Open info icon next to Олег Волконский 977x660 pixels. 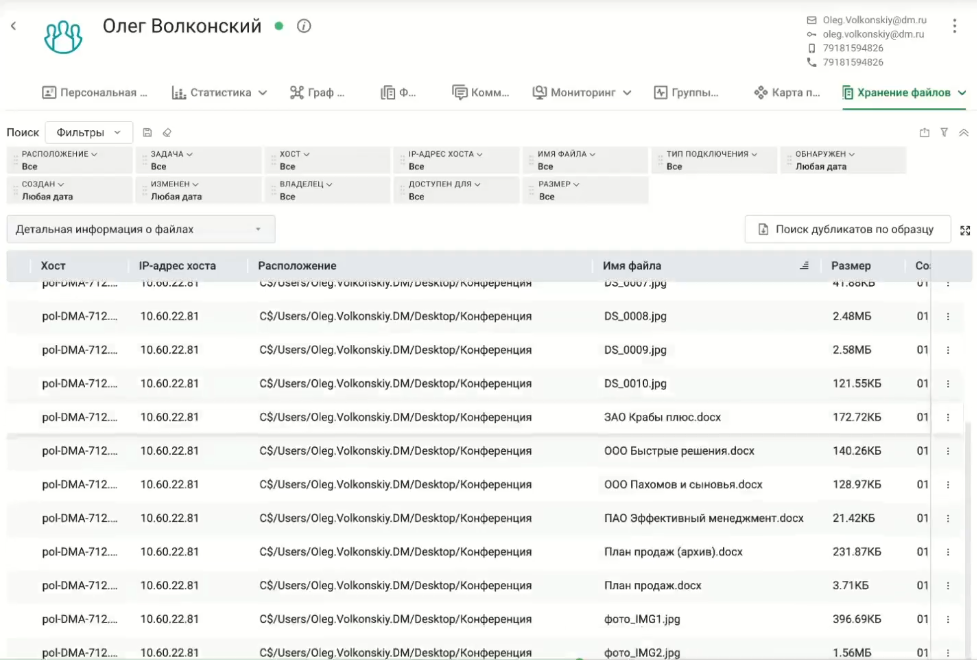click(304, 26)
